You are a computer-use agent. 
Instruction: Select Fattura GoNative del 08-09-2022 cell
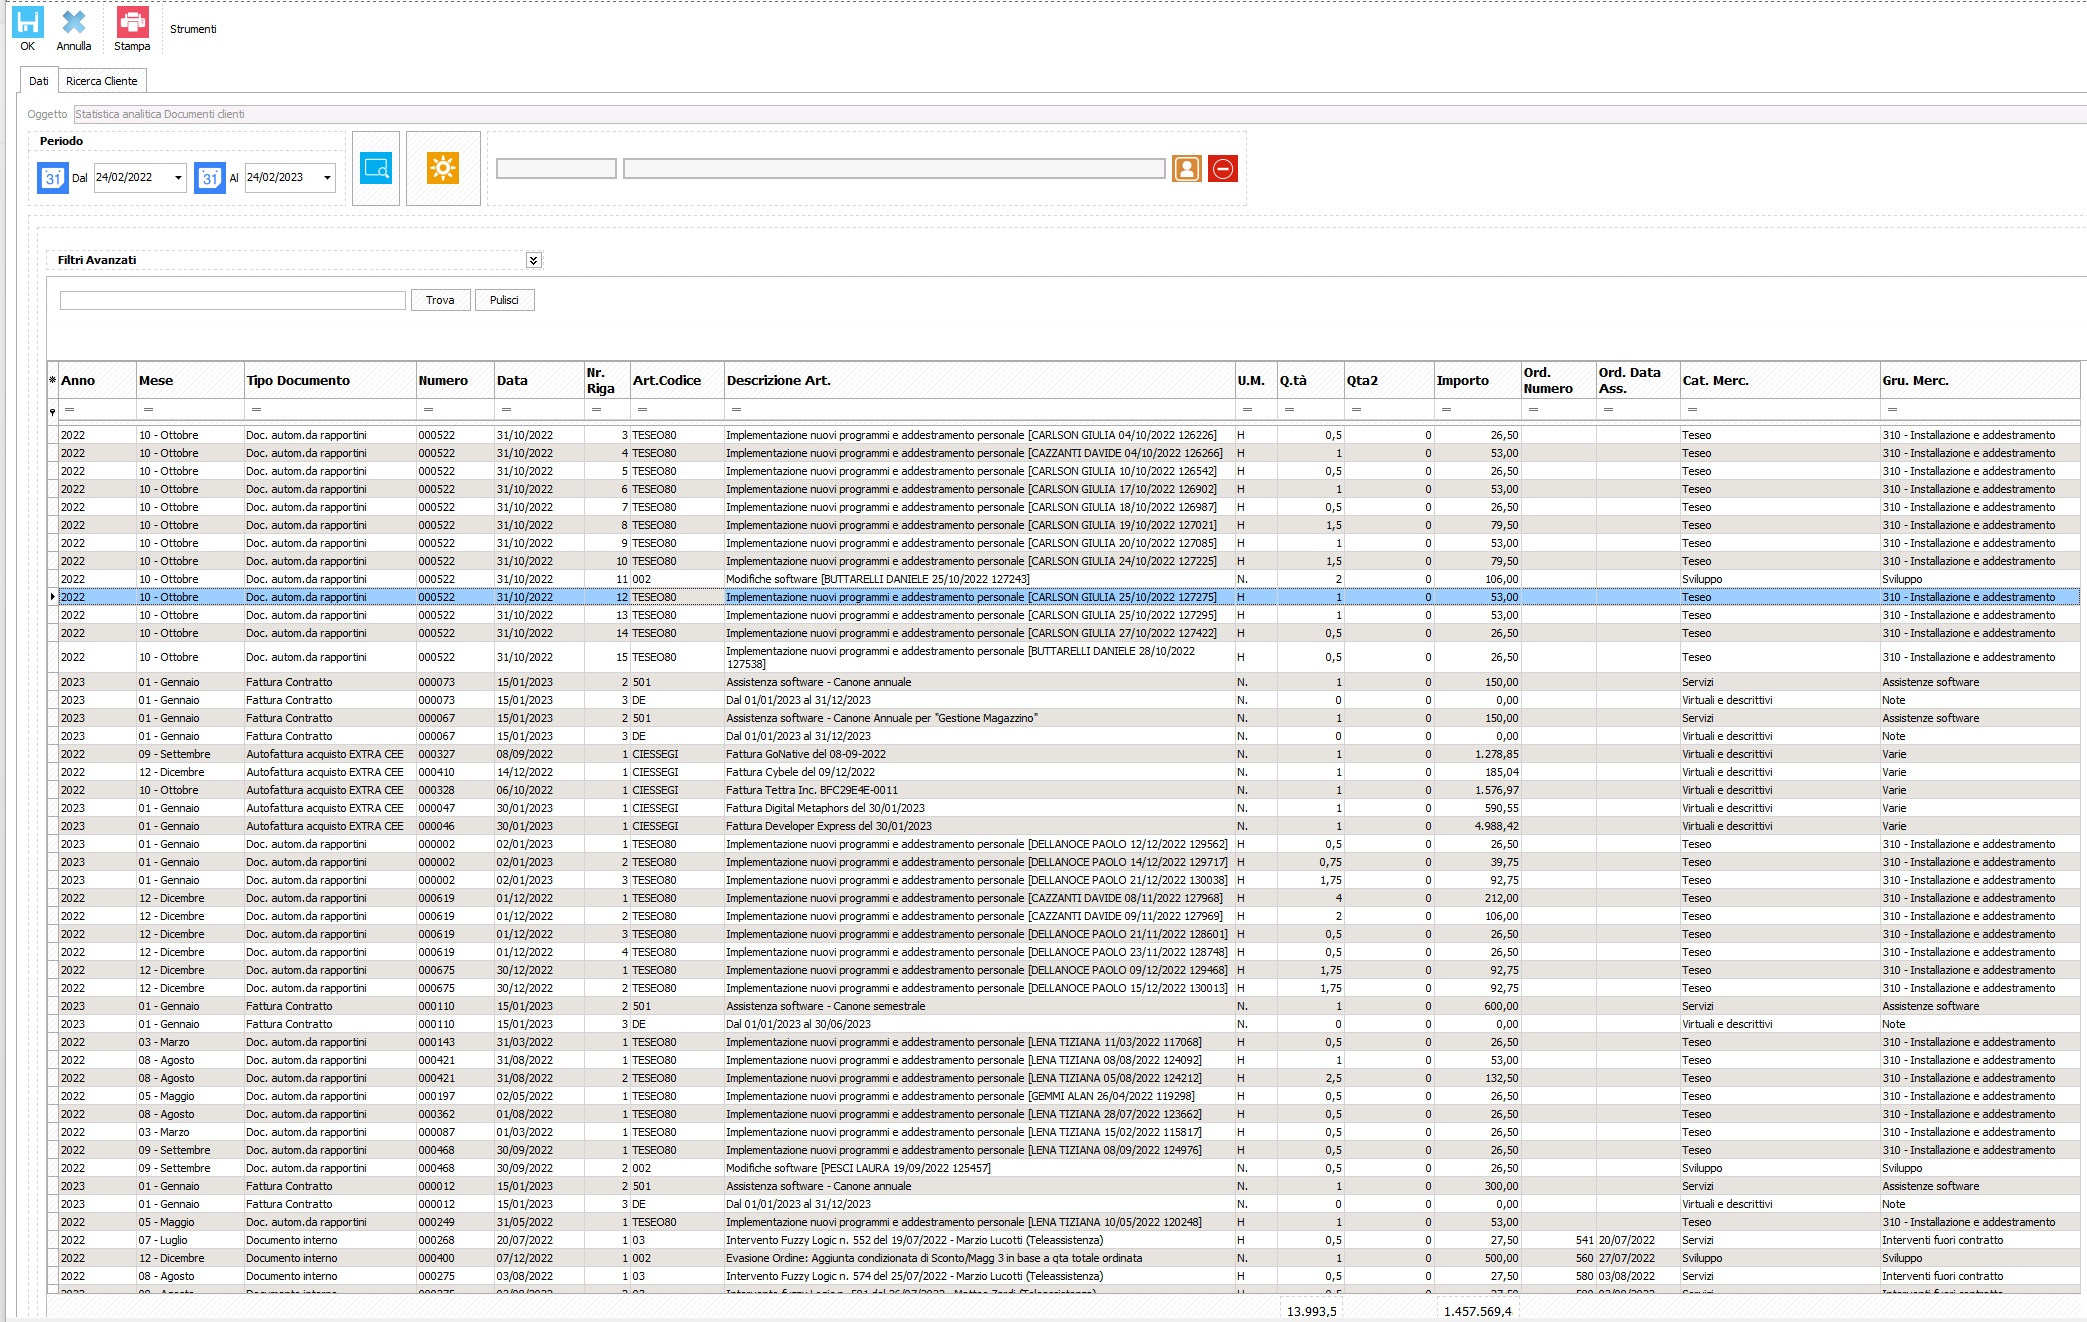coord(980,754)
